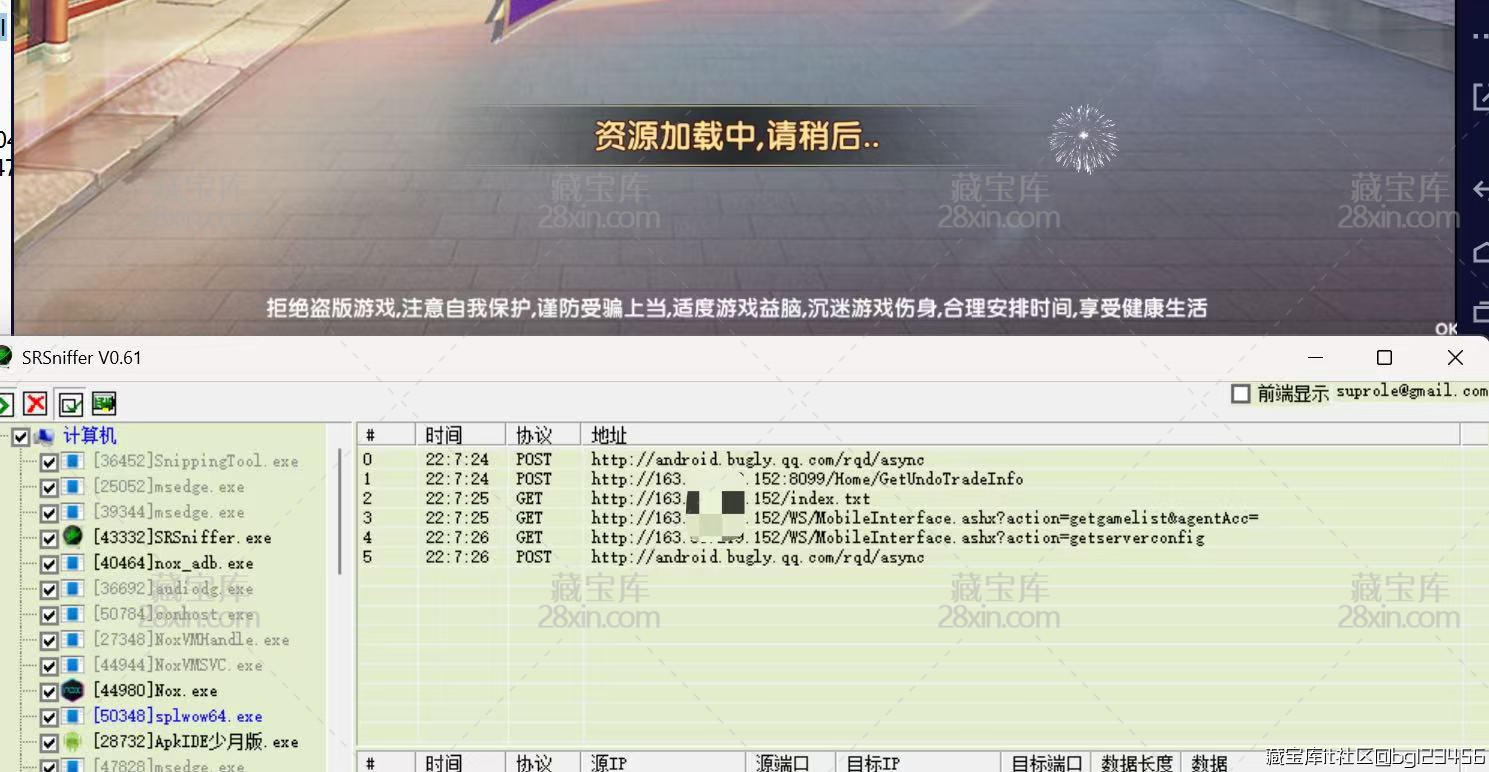Select the action=getgamelist request URL
Image resolution: width=1489 pixels, height=772 pixels.
pyautogui.click(x=924, y=518)
